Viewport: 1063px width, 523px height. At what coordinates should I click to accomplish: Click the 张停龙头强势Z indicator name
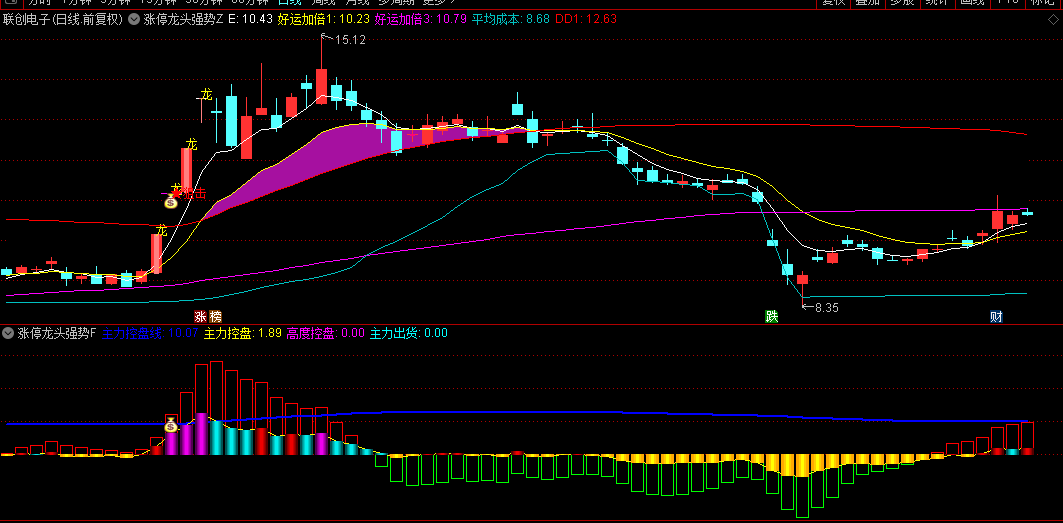[x=183, y=19]
